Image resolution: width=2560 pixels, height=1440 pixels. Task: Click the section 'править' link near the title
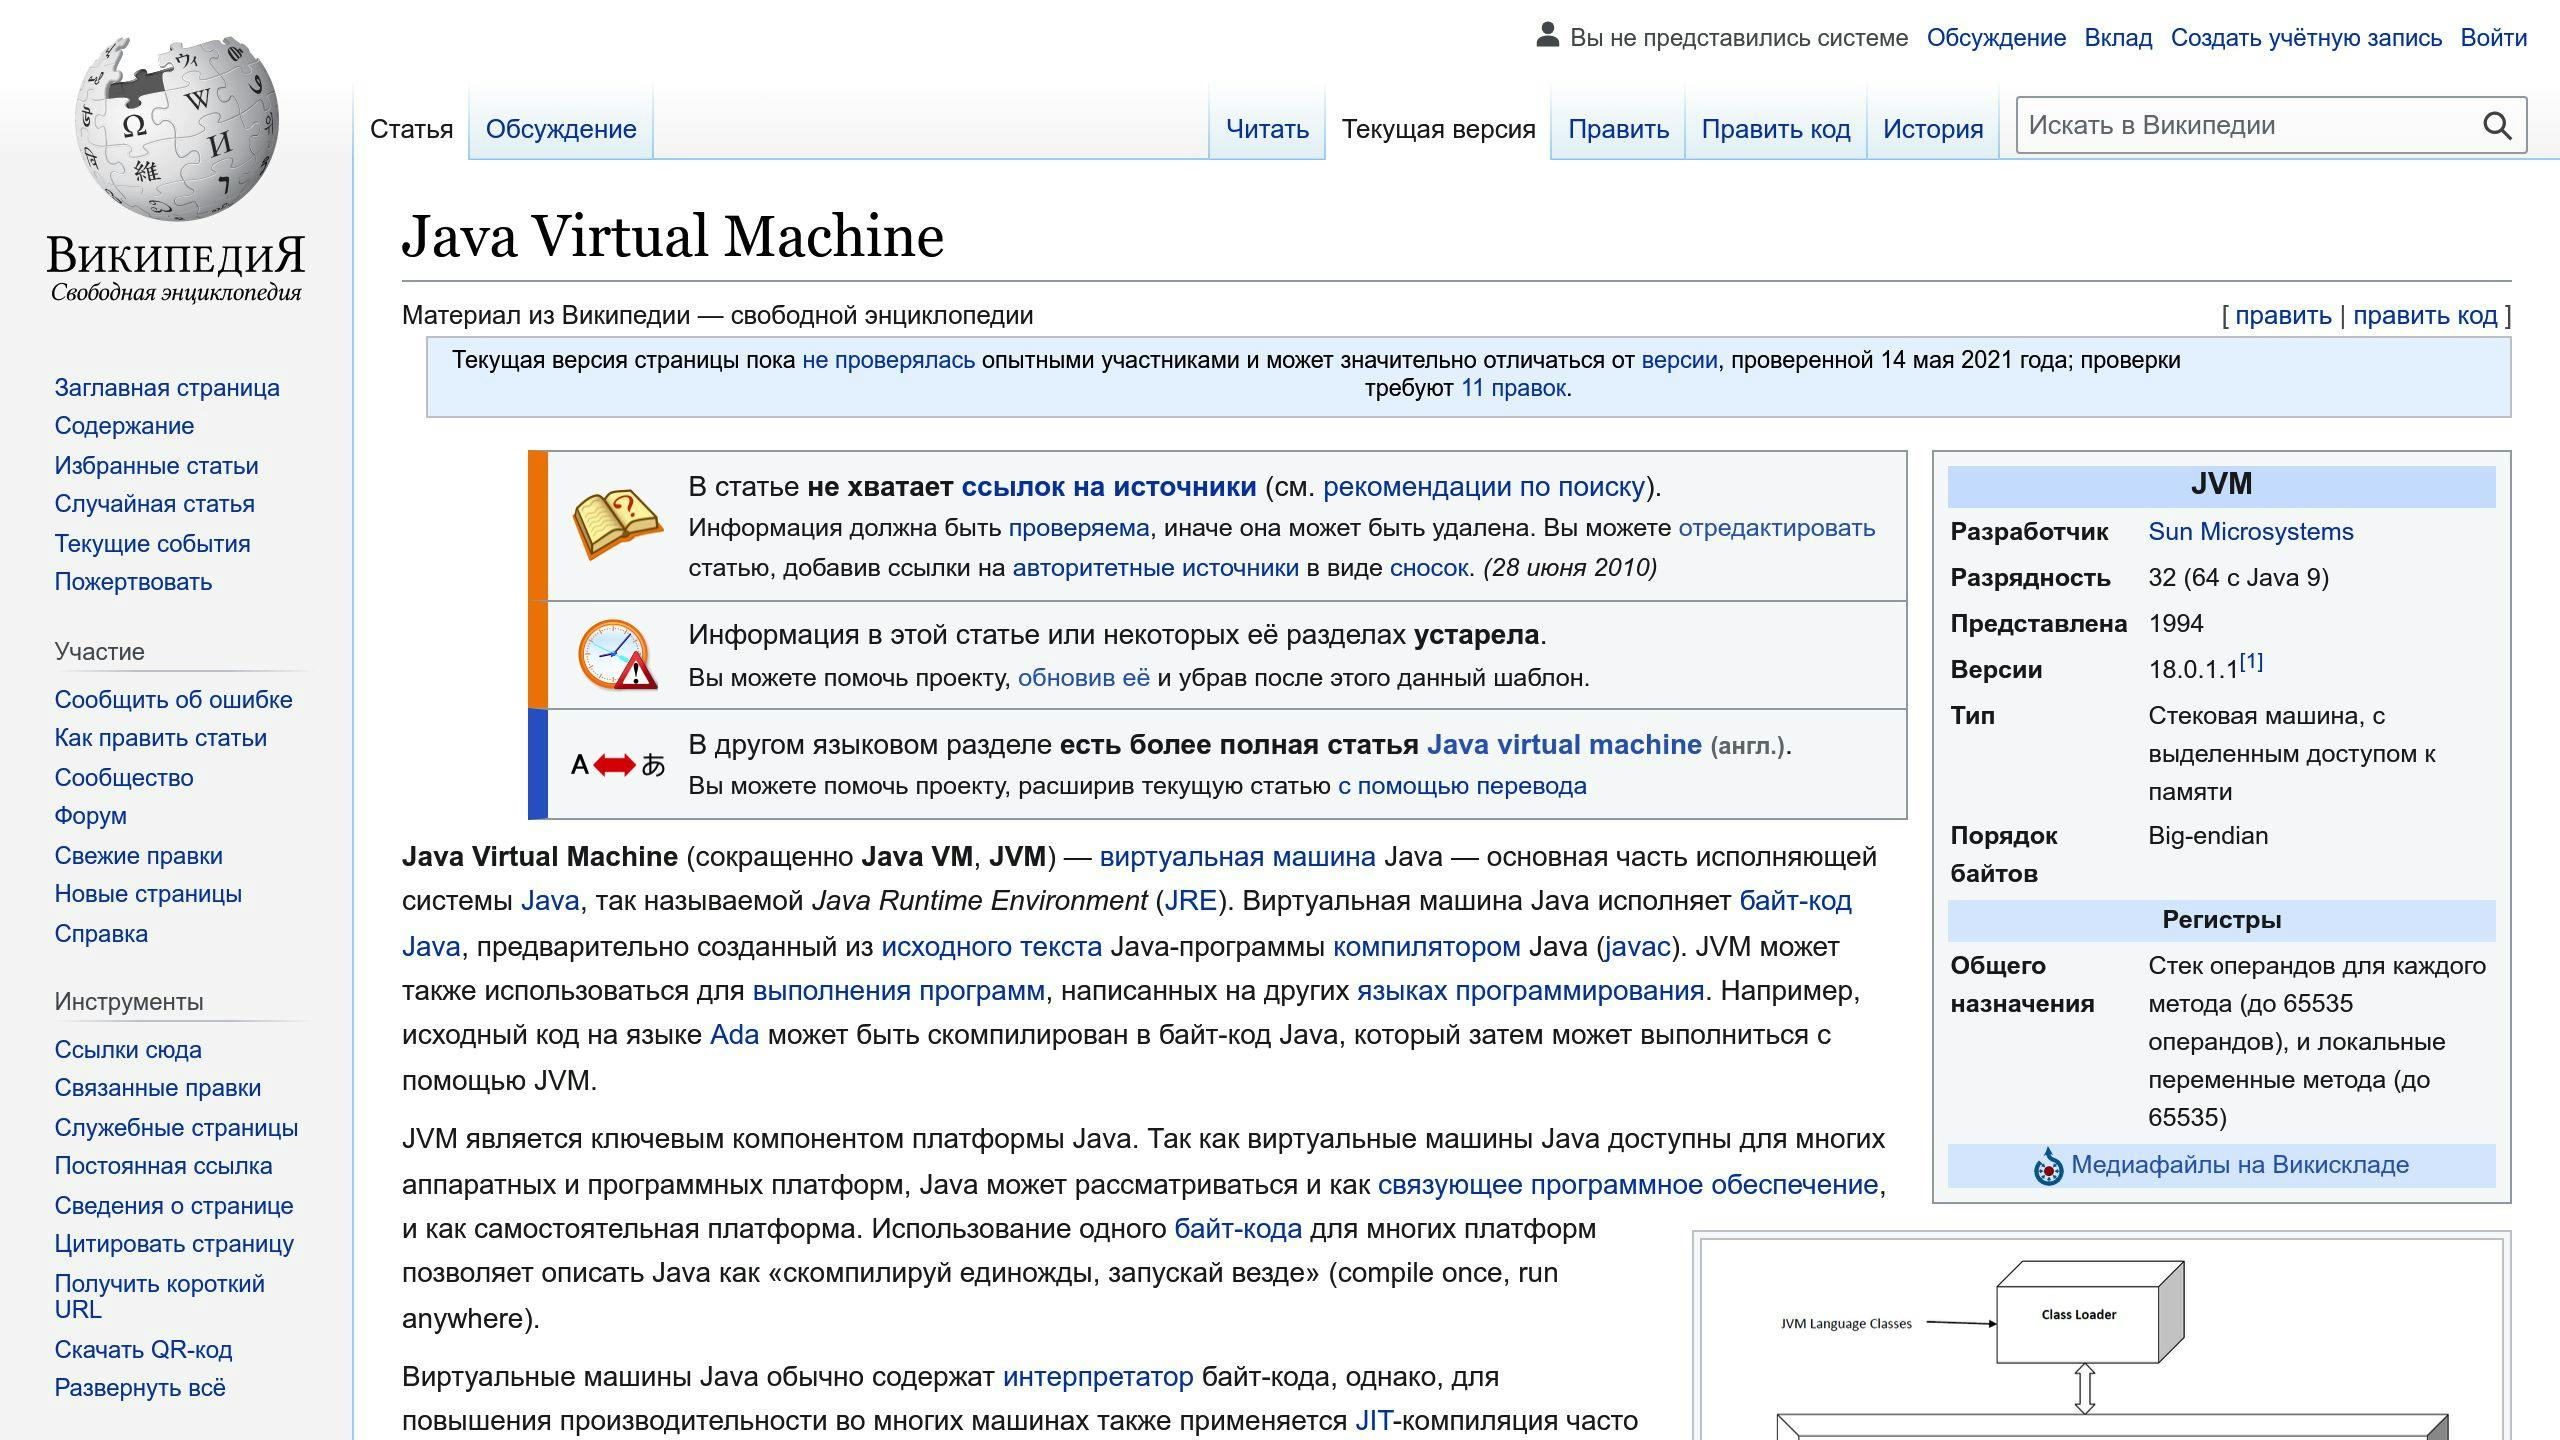tap(2283, 316)
